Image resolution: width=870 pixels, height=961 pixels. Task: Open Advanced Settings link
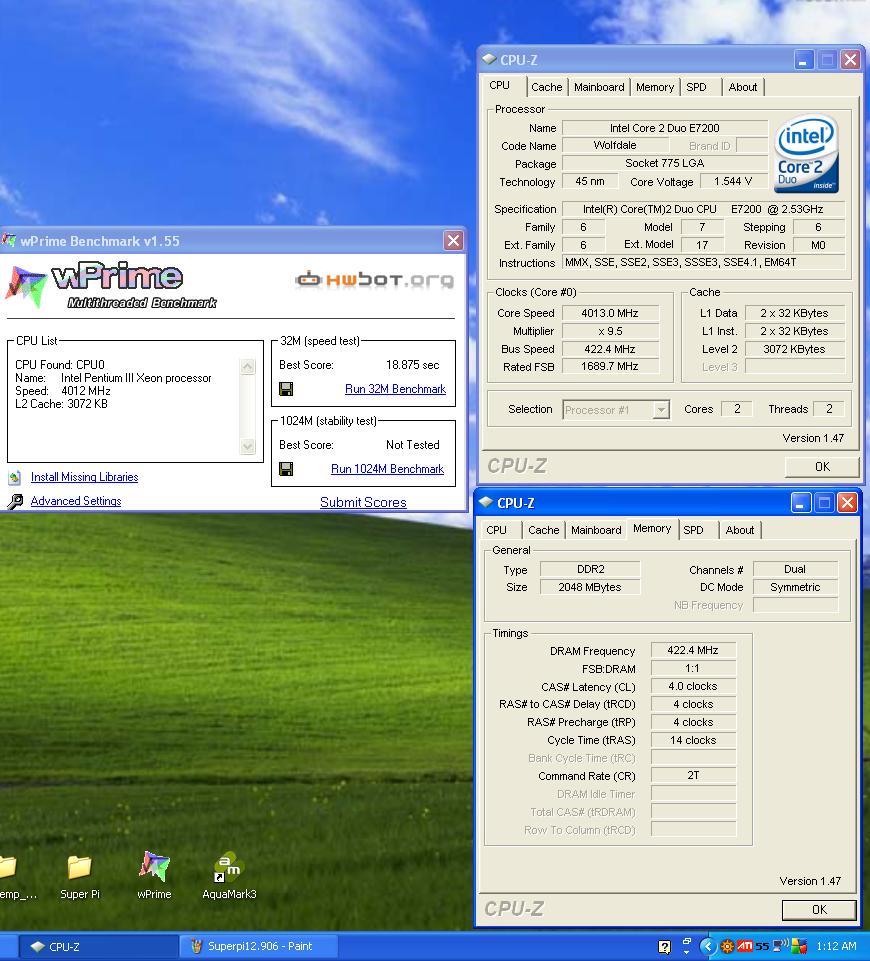pyautogui.click(x=76, y=501)
